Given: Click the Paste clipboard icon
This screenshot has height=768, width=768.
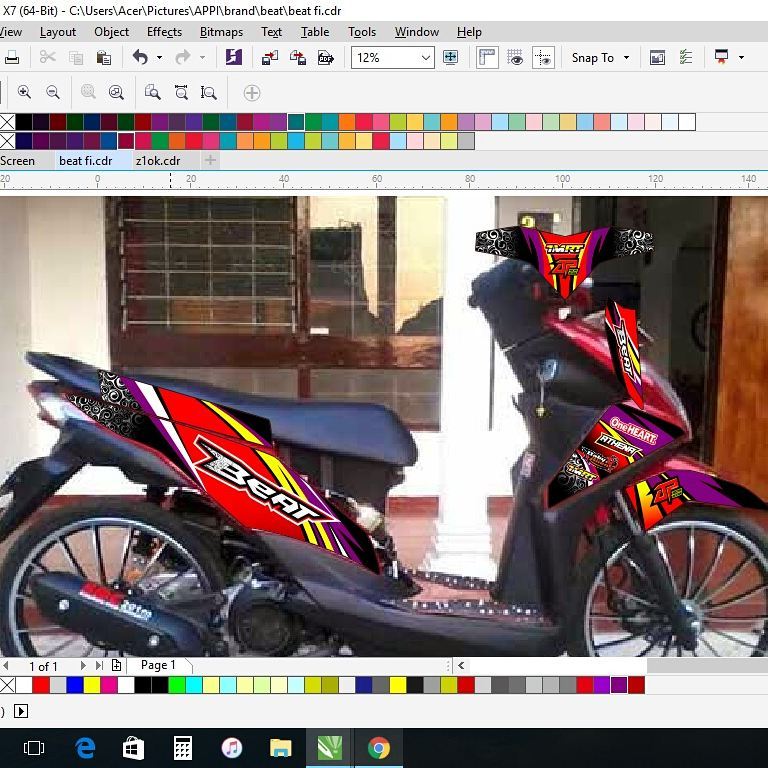Looking at the screenshot, I should [103, 58].
